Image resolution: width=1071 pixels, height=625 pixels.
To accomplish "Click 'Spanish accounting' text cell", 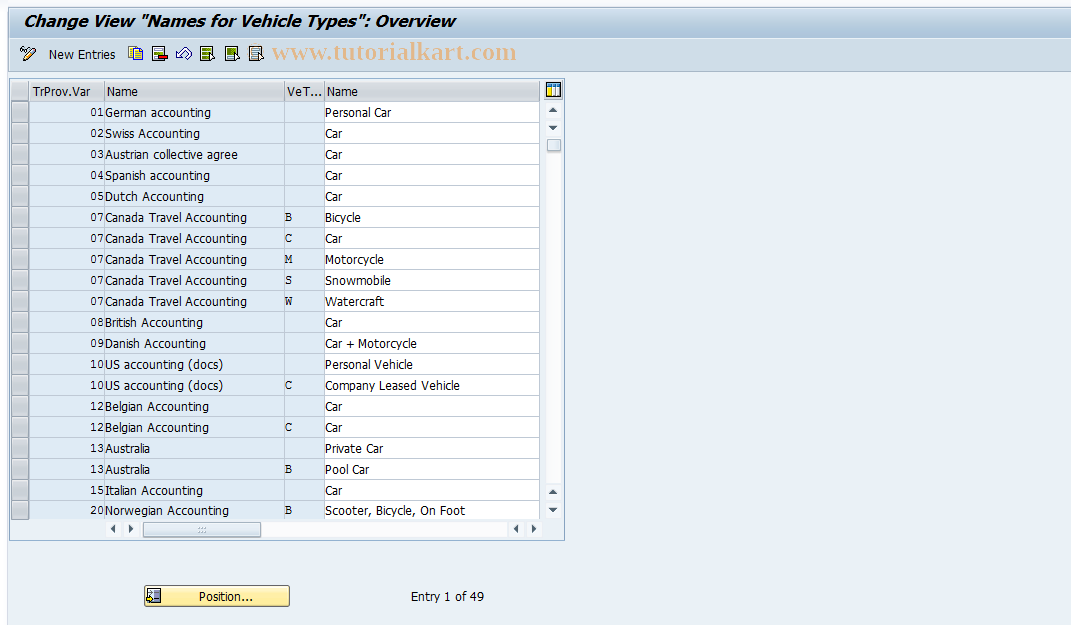I will point(194,176).
